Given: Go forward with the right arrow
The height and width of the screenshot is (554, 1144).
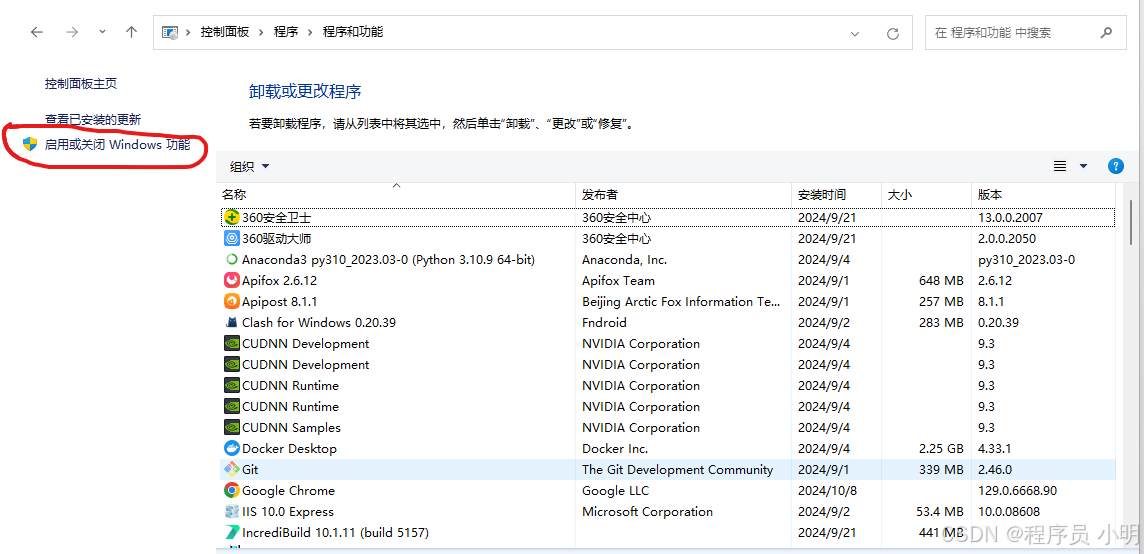Looking at the screenshot, I should (72, 32).
